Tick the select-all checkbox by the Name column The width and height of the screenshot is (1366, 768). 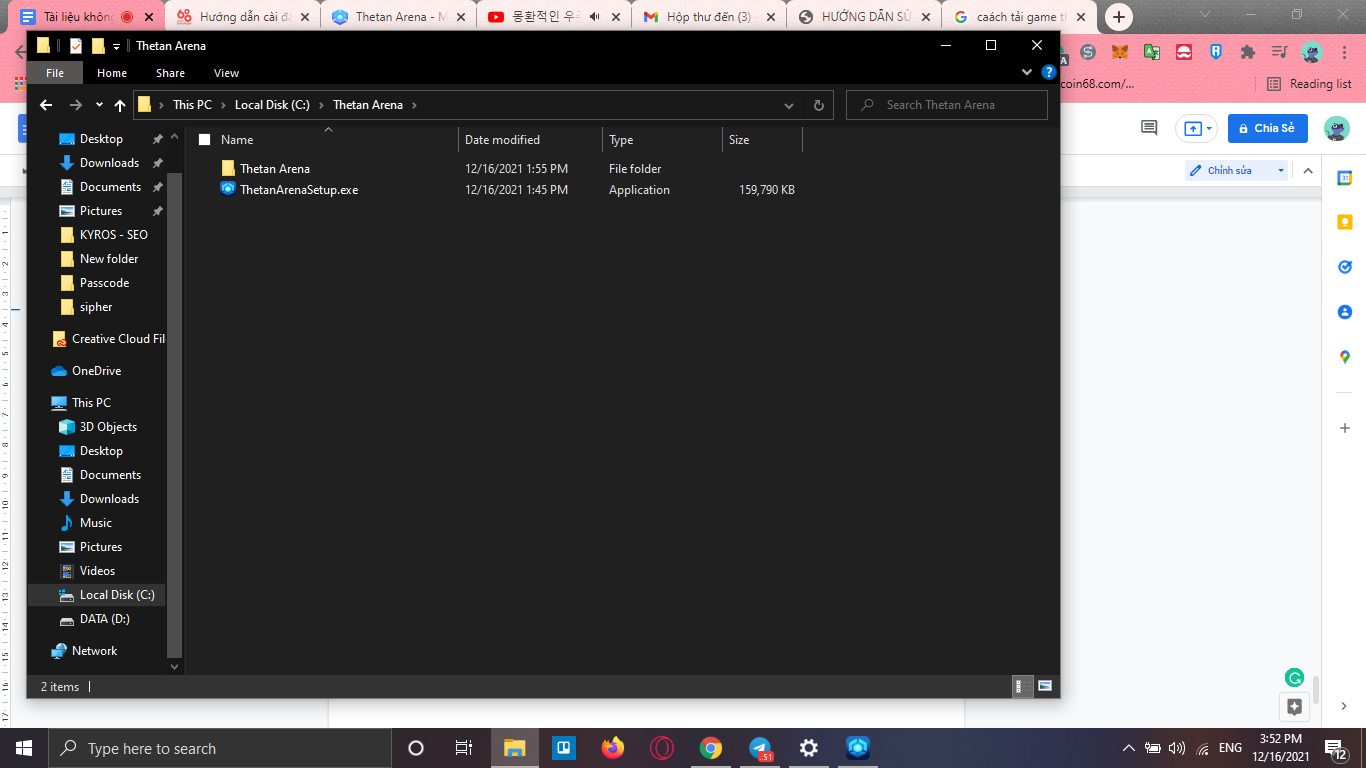click(205, 140)
